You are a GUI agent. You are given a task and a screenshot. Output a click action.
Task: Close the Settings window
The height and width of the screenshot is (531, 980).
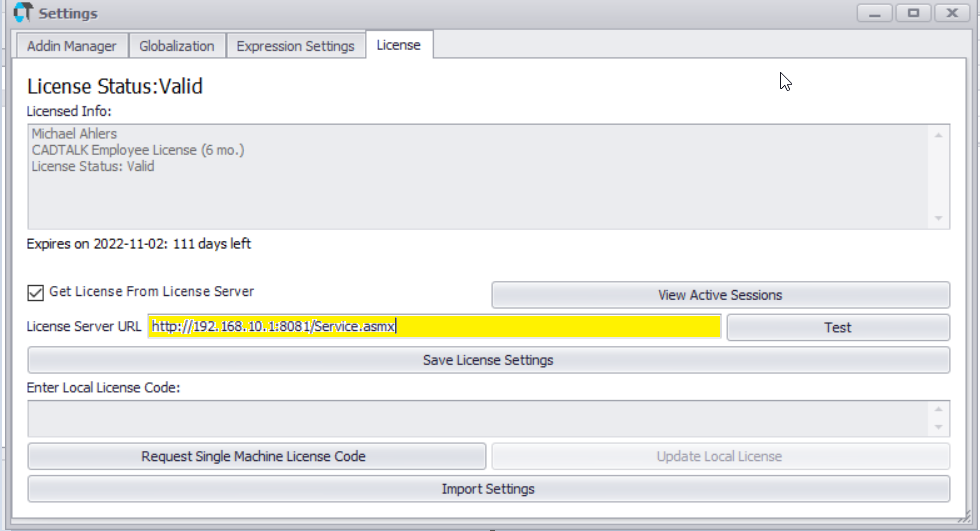point(952,13)
